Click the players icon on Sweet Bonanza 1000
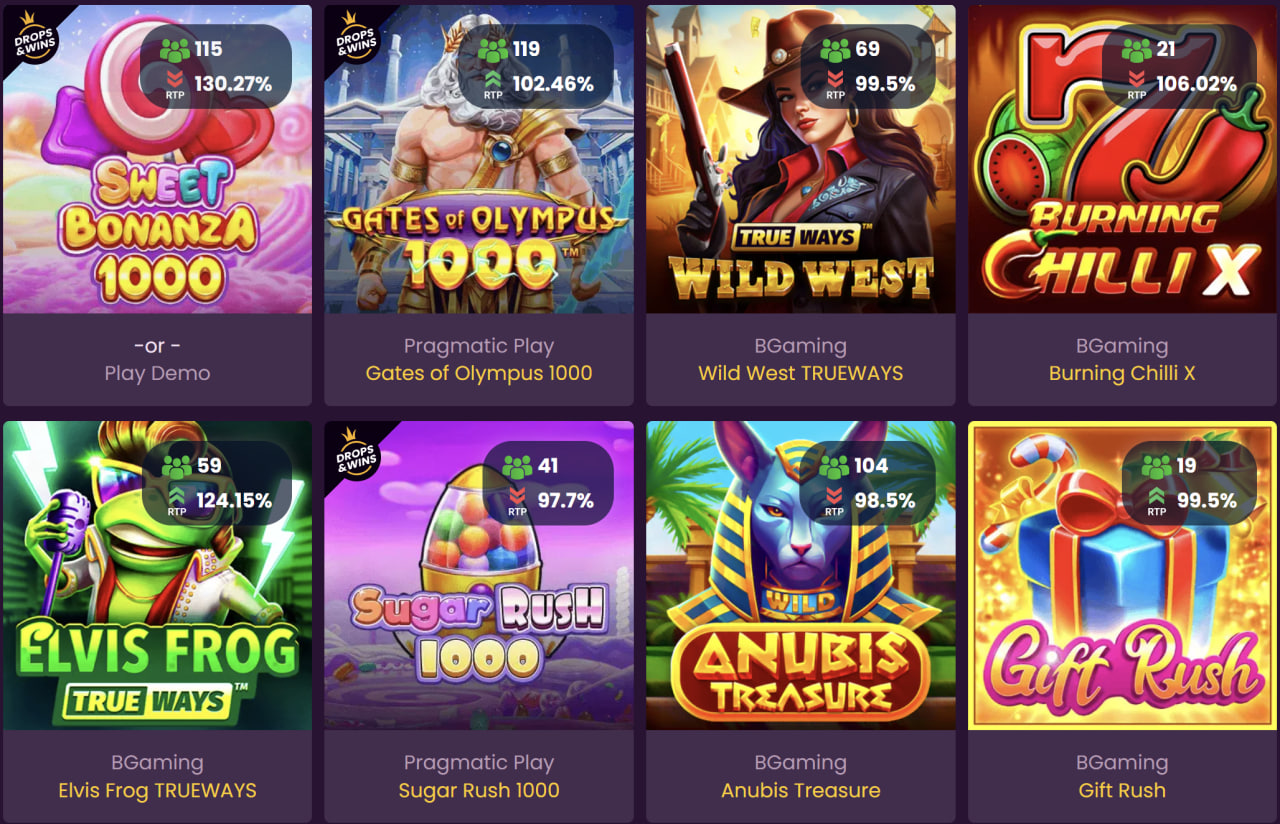Image resolution: width=1280 pixels, height=824 pixels. (173, 50)
